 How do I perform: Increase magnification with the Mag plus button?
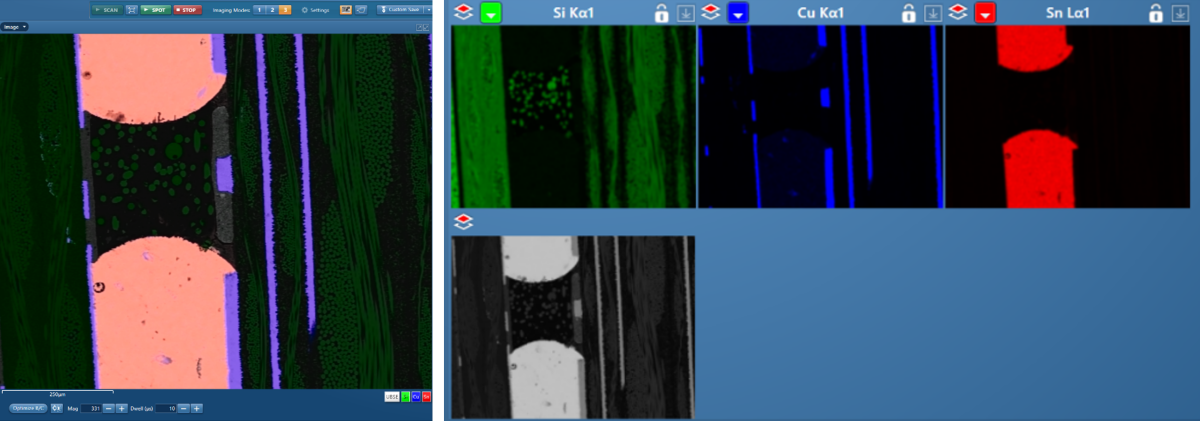(122, 408)
